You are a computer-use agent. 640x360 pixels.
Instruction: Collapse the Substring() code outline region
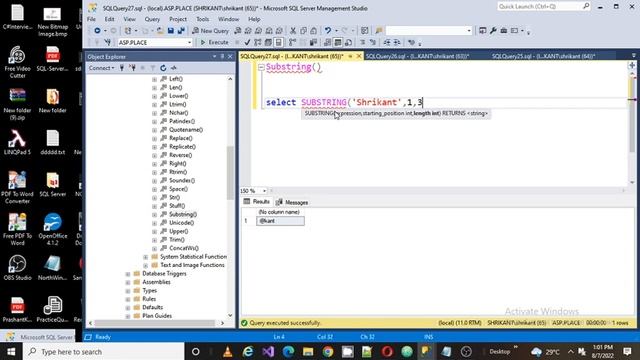[x=261, y=67]
